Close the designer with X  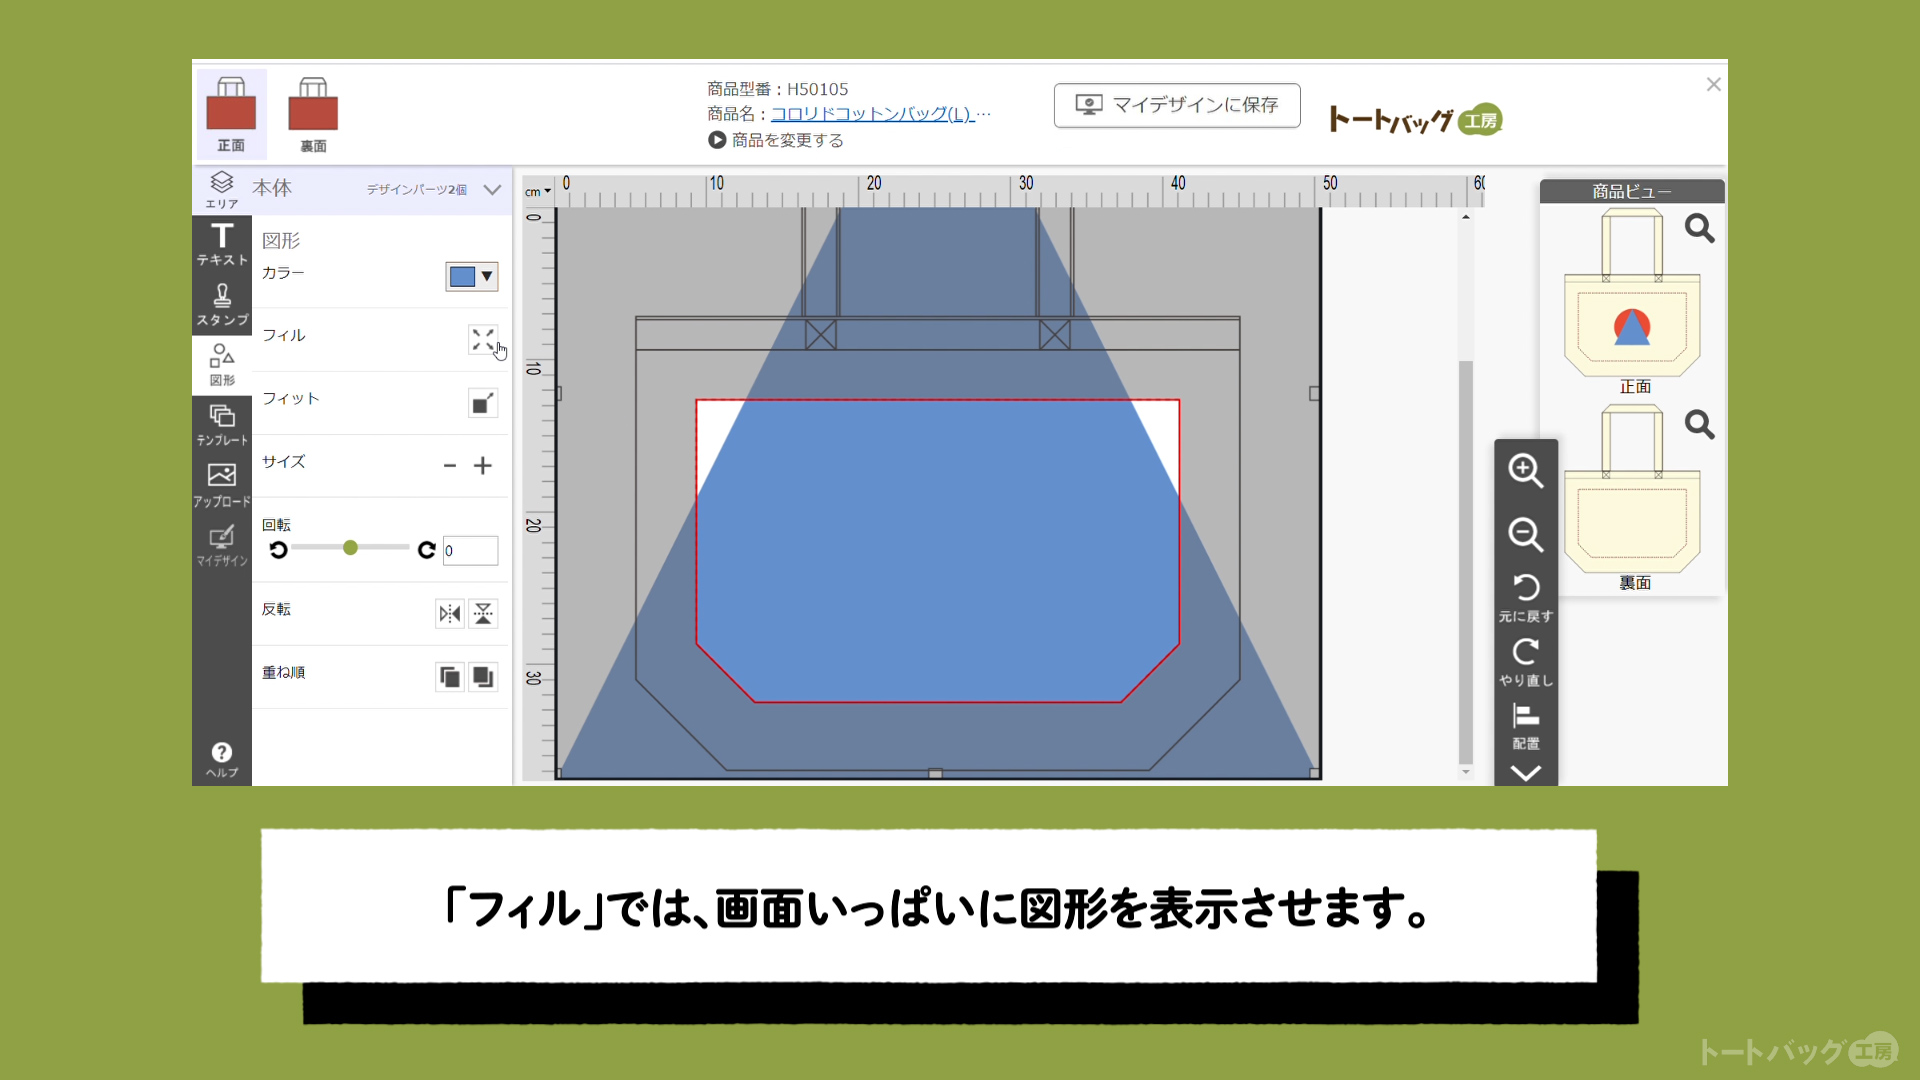[x=1713, y=85]
